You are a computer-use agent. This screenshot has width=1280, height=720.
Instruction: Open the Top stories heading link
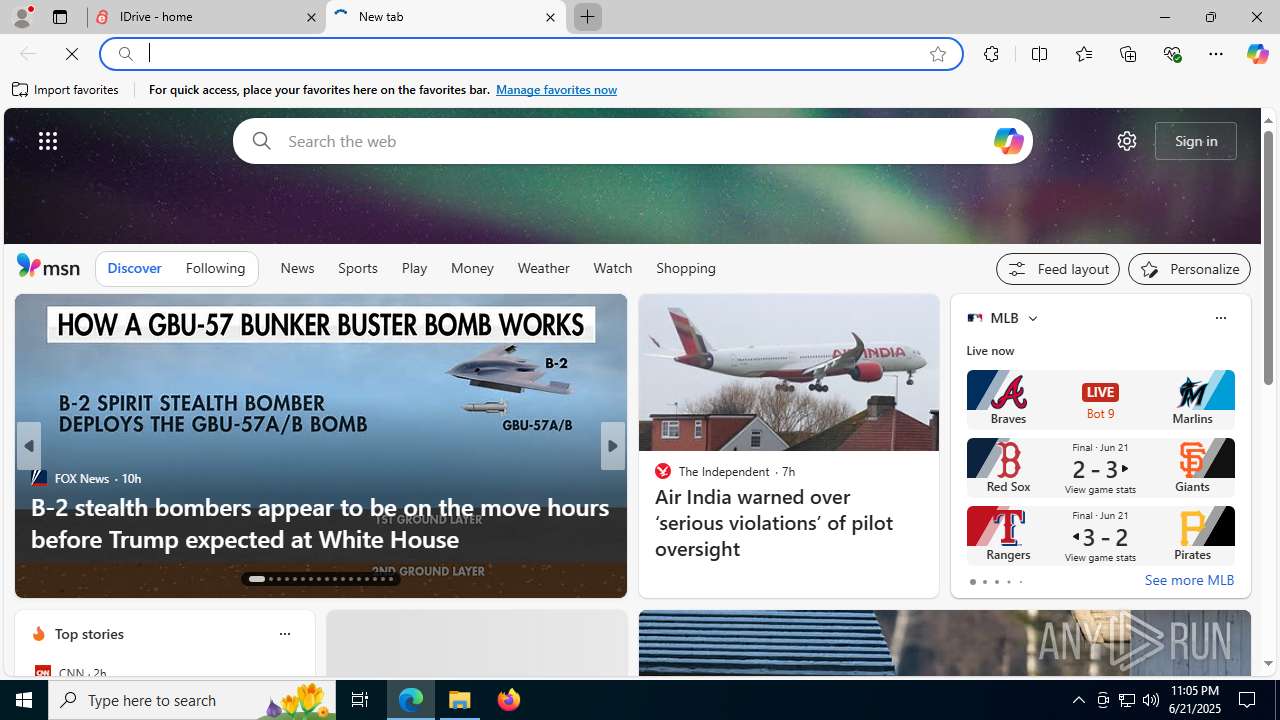(89, 634)
